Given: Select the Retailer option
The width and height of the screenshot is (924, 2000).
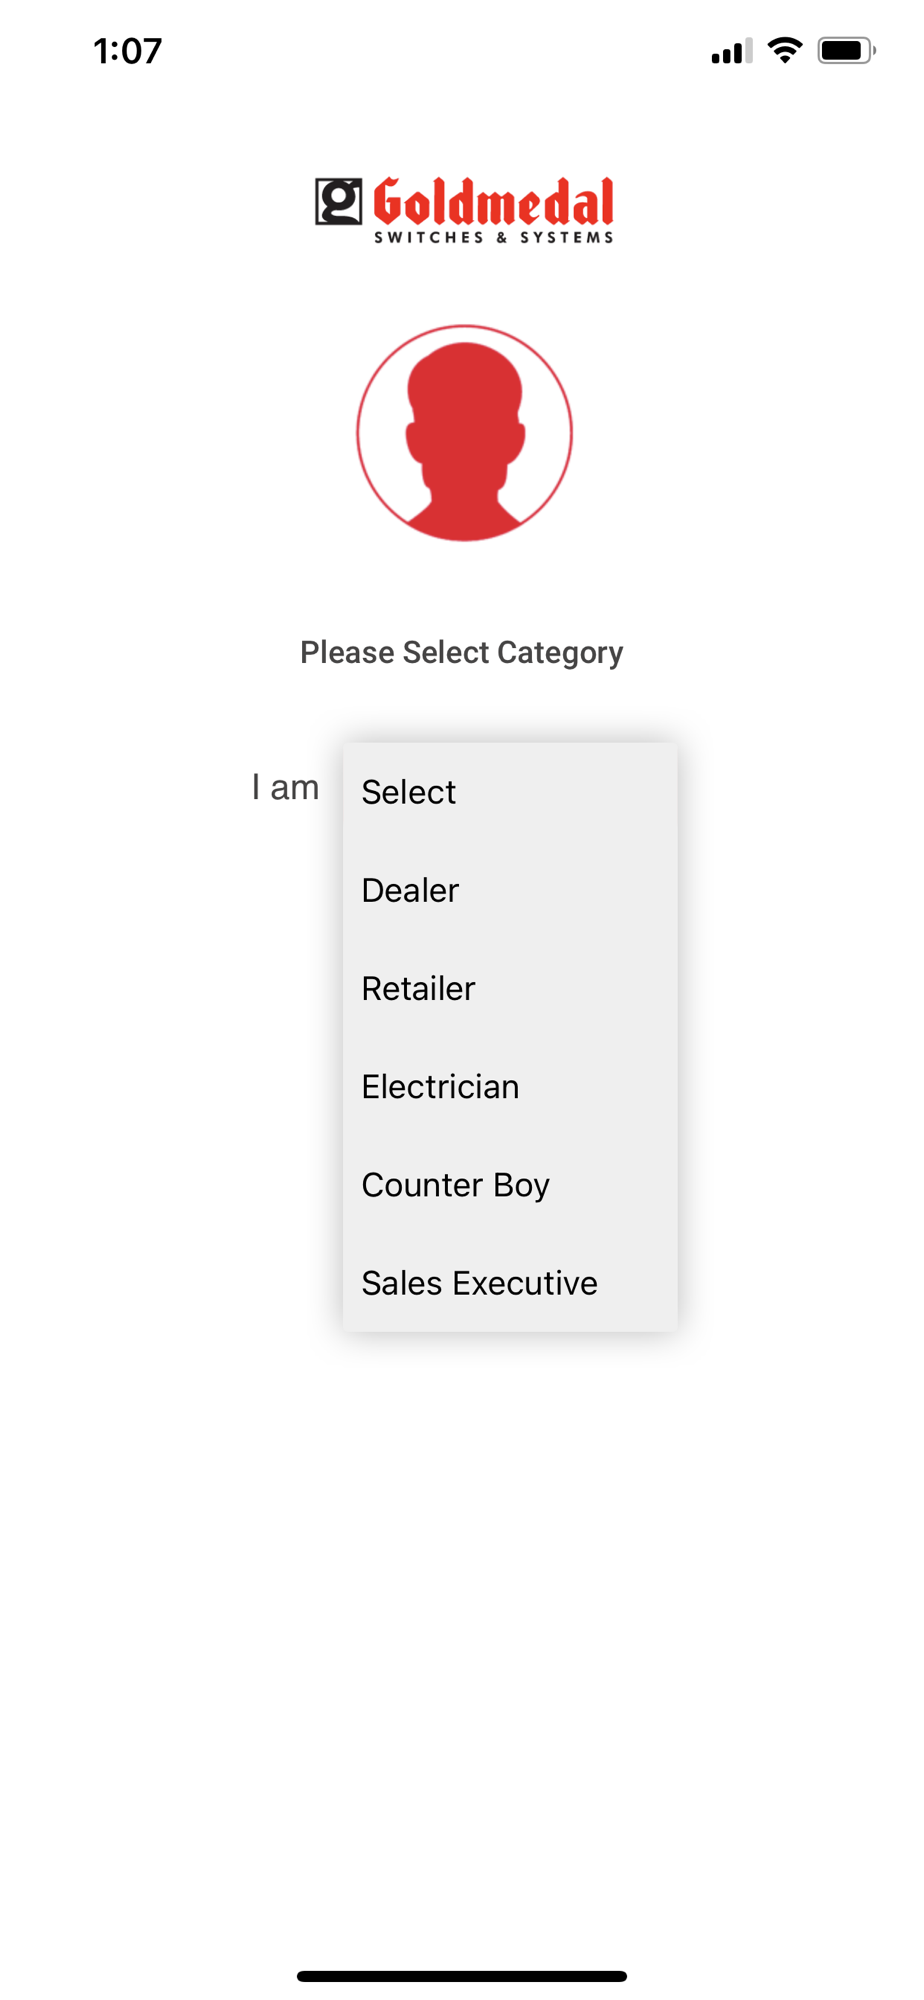Looking at the screenshot, I should 510,988.
